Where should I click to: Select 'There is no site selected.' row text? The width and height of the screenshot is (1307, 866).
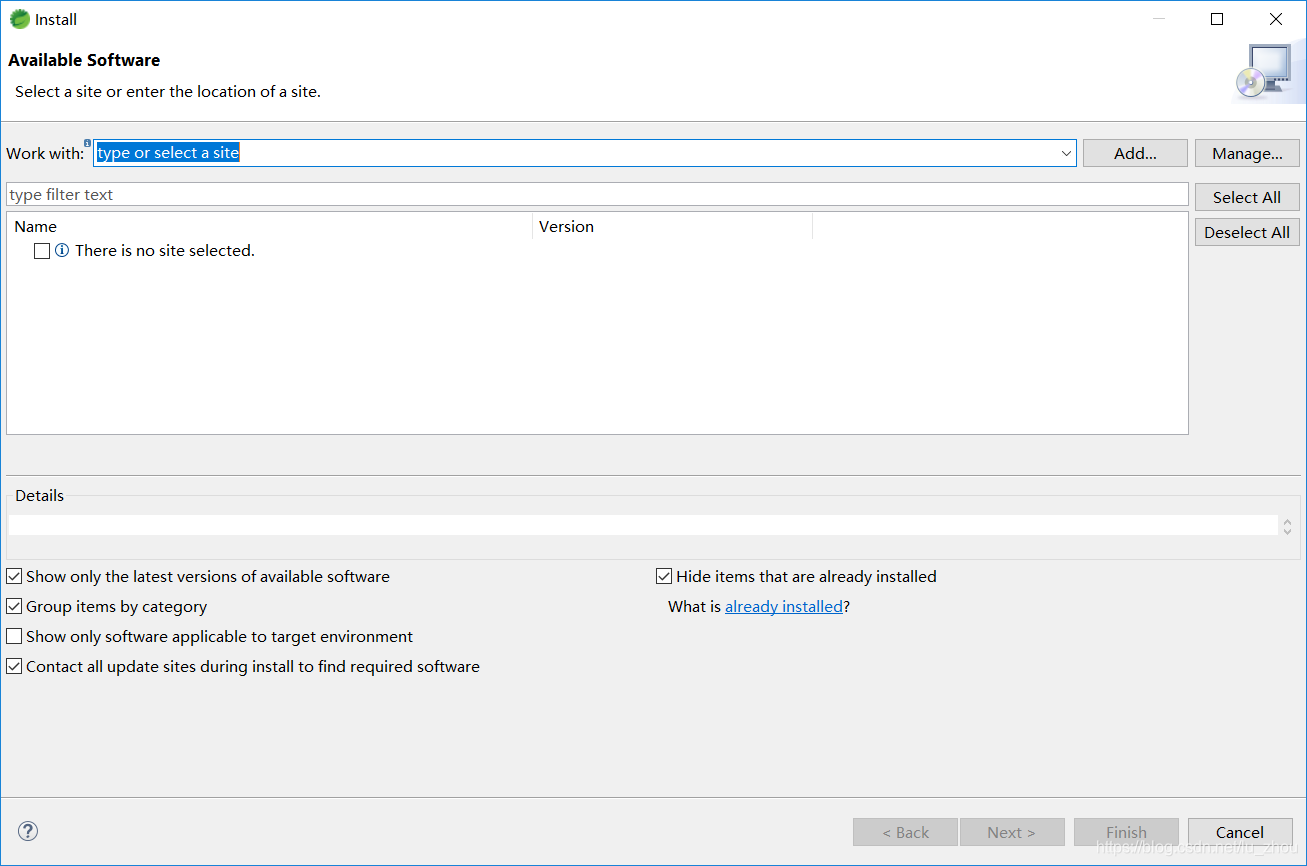(x=165, y=251)
